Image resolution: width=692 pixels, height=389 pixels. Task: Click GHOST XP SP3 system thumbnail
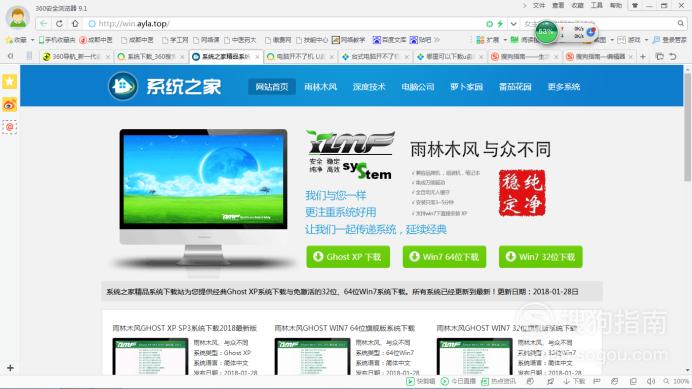click(x=150, y=357)
